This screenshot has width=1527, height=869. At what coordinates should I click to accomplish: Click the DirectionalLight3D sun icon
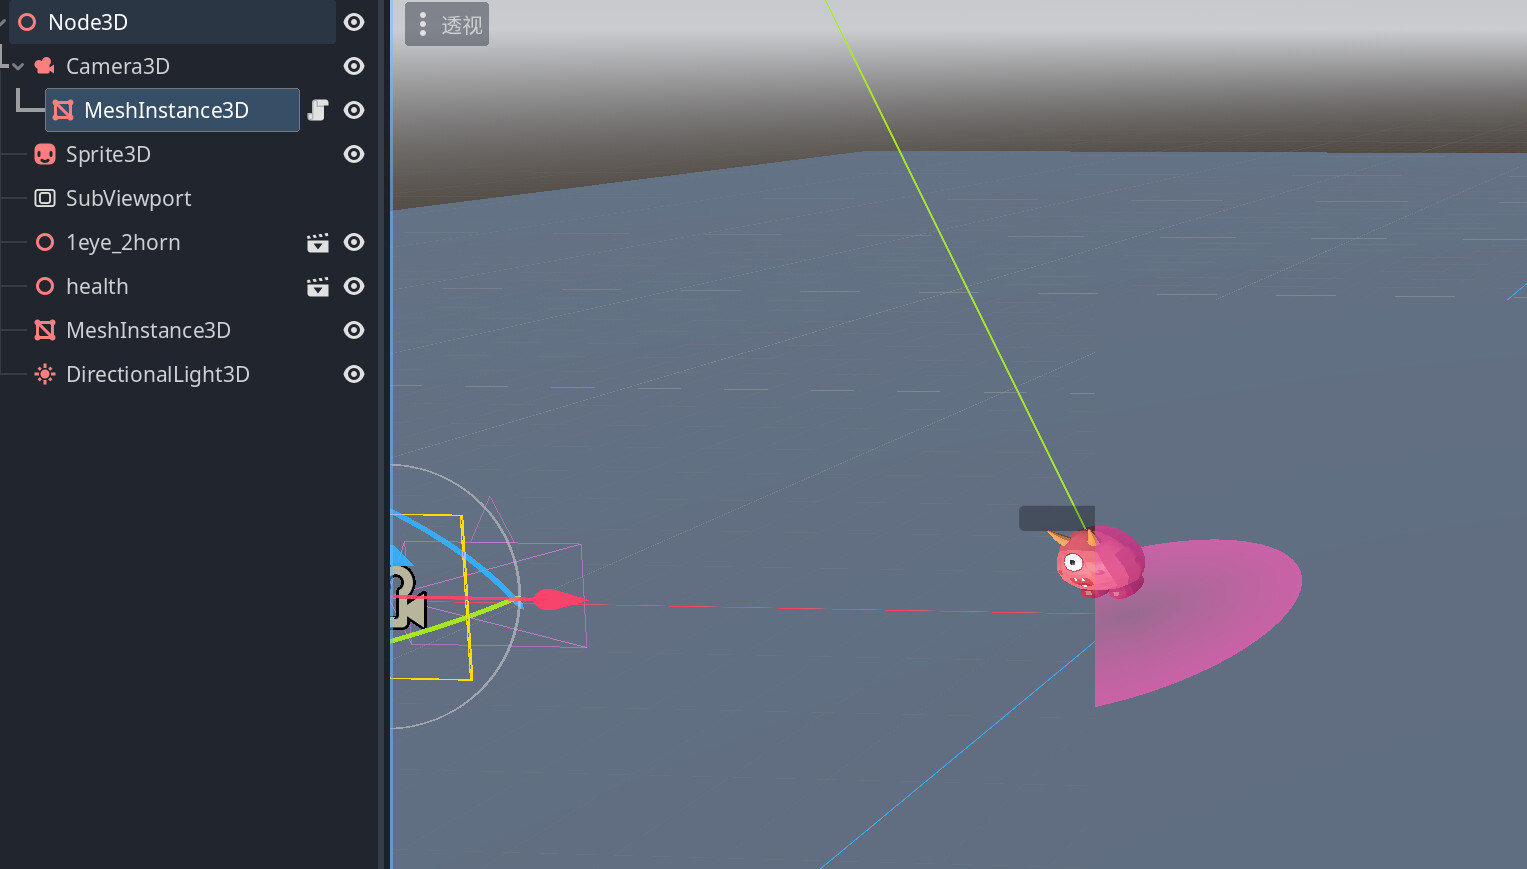(45, 374)
